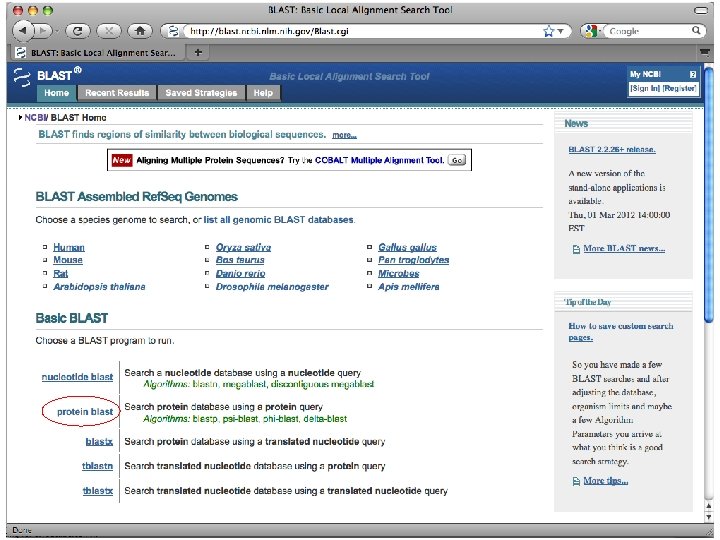
Task: Click the Google search engine icon
Action: coord(591,31)
